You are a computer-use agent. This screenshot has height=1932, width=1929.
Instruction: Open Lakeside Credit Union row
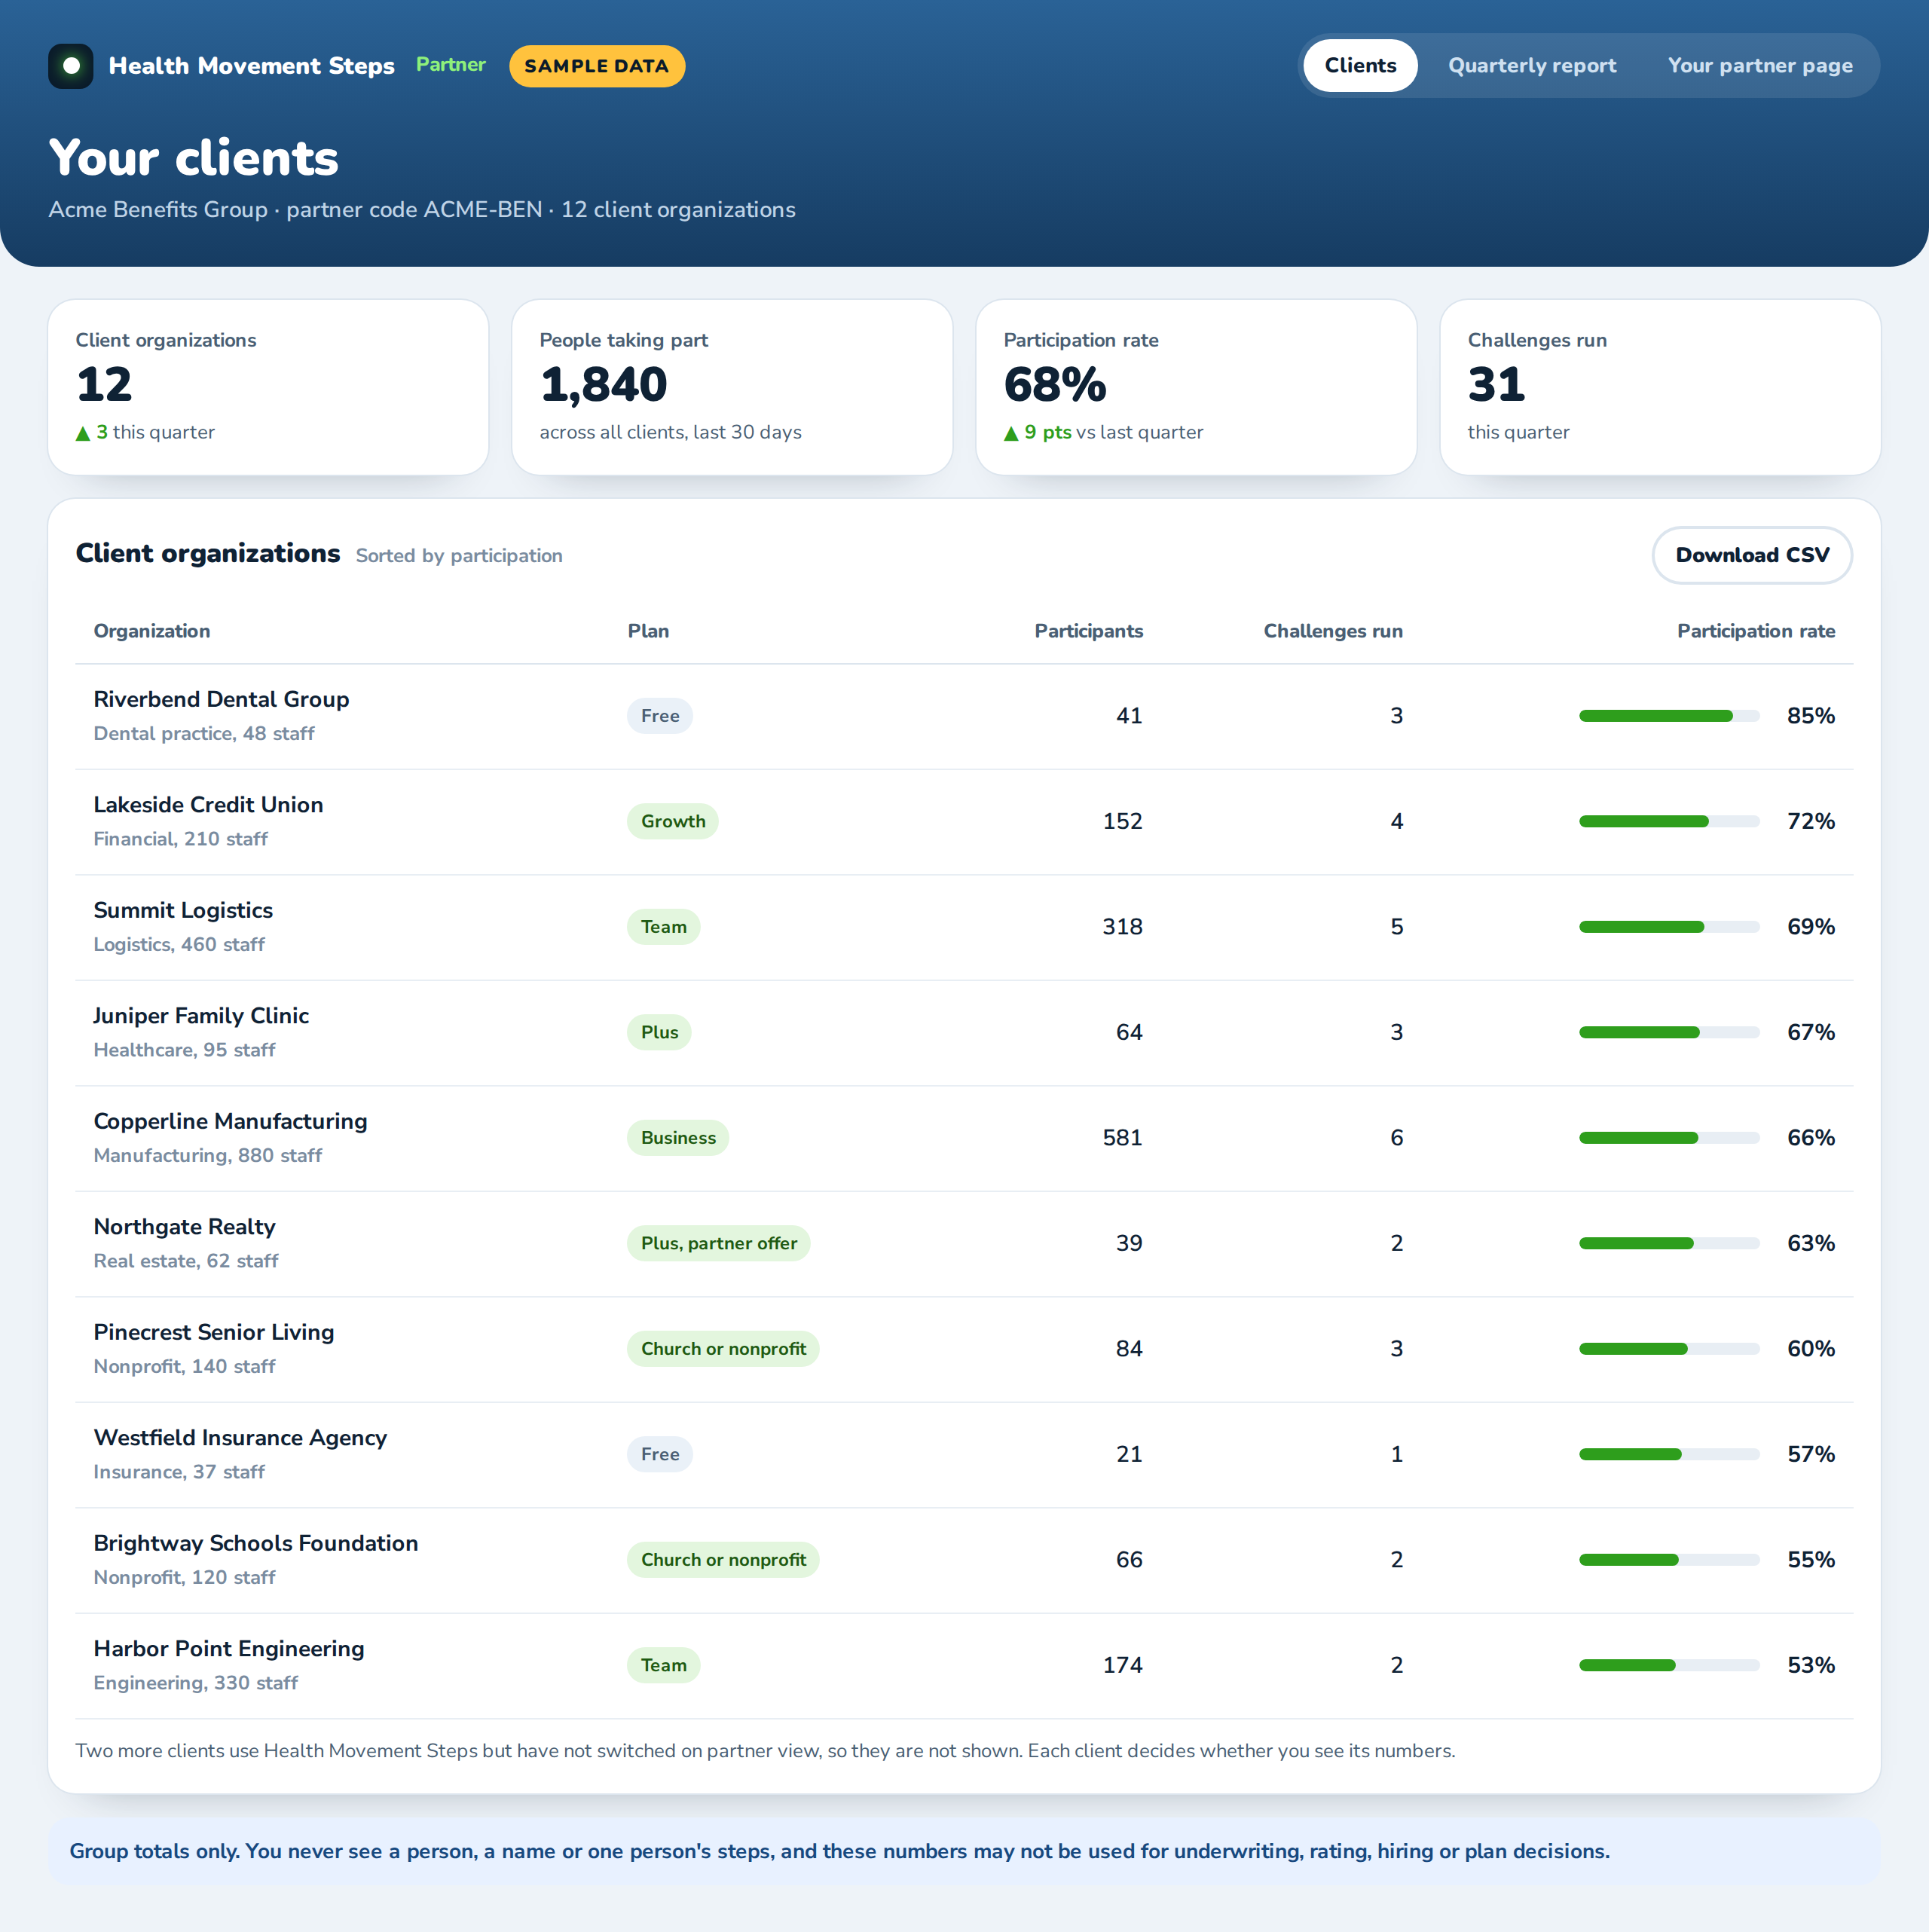tap(964, 822)
